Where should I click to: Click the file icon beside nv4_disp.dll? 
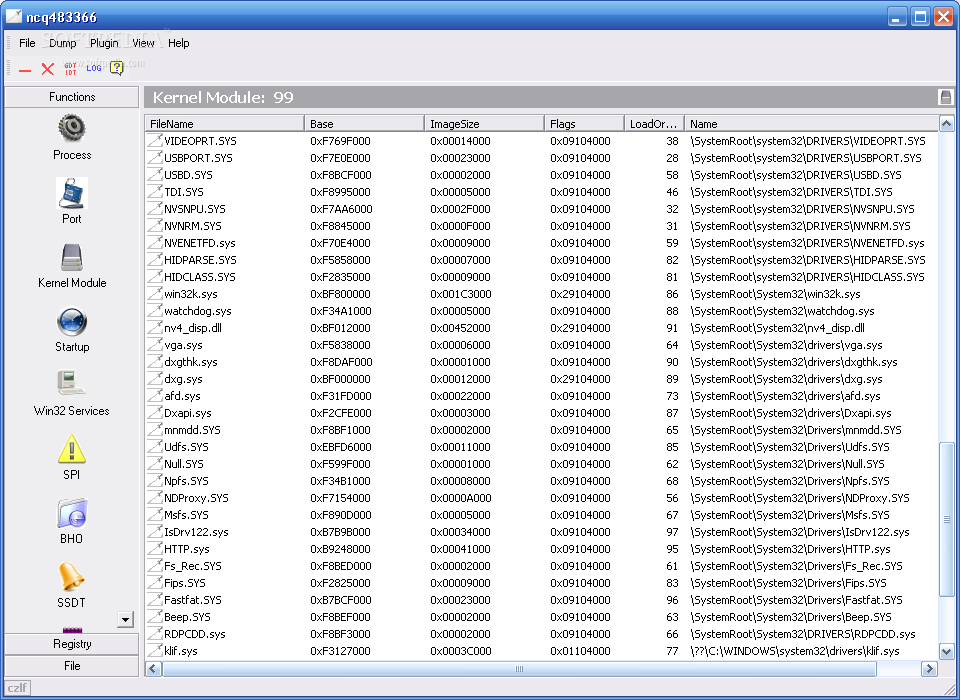(155, 328)
